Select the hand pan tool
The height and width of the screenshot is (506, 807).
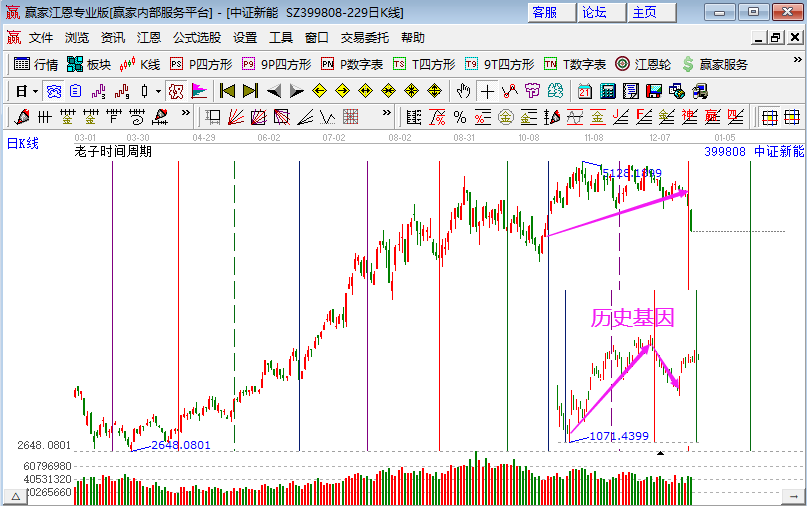[463, 92]
